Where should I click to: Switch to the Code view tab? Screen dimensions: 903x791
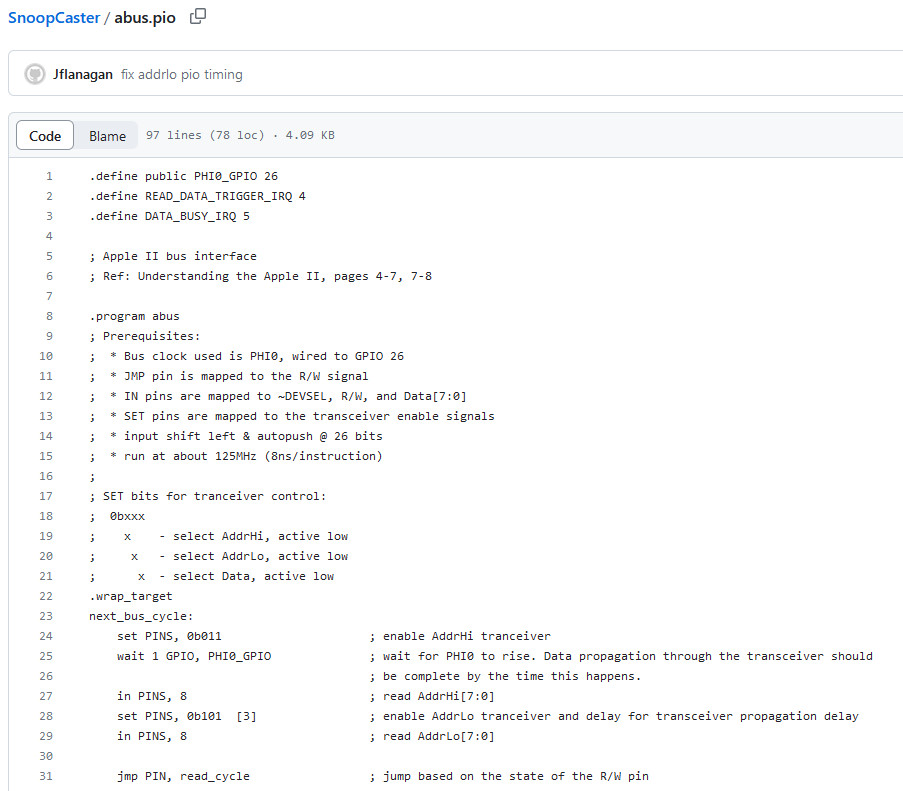click(45, 135)
